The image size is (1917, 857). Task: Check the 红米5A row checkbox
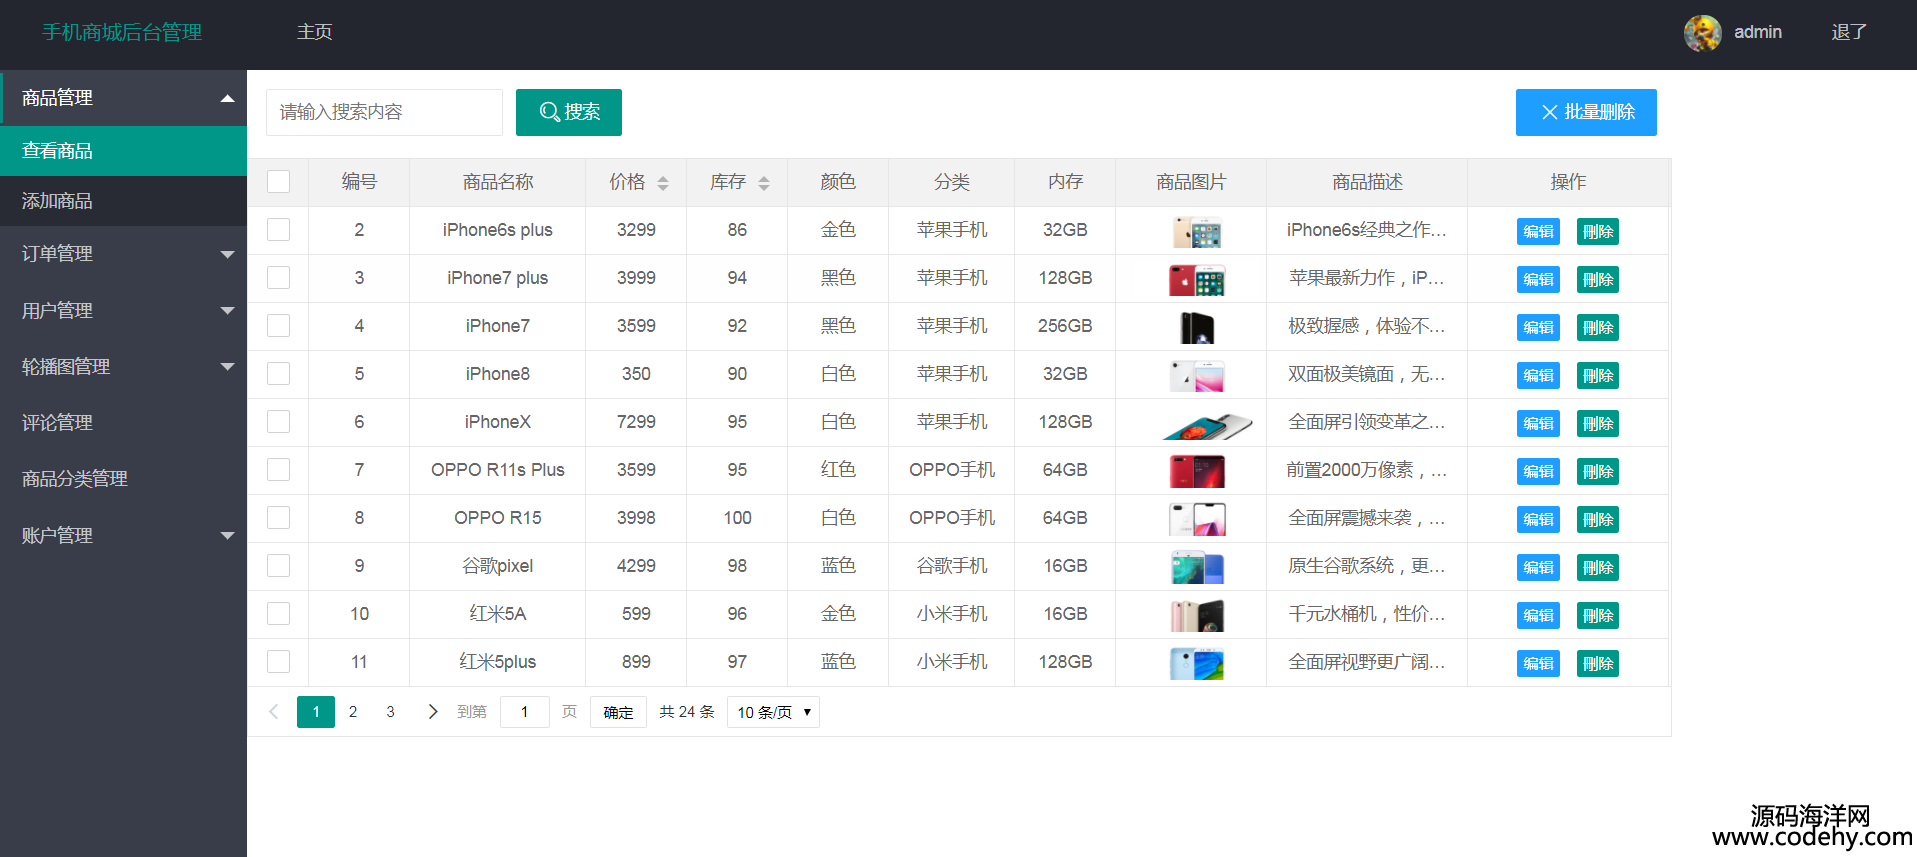(279, 614)
